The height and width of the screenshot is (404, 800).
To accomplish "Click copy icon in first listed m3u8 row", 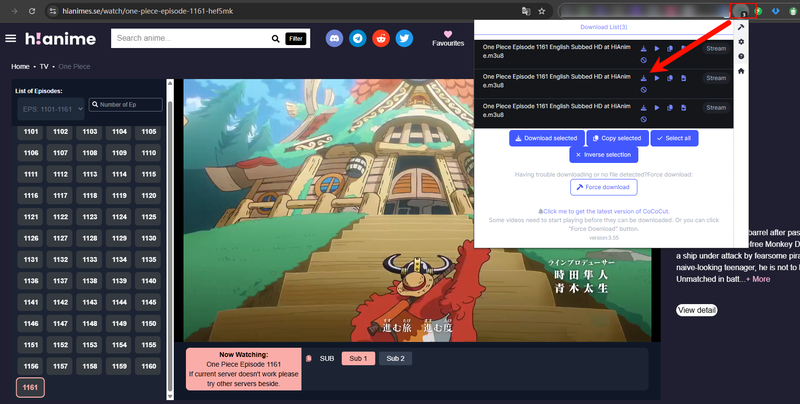I will tap(670, 48).
